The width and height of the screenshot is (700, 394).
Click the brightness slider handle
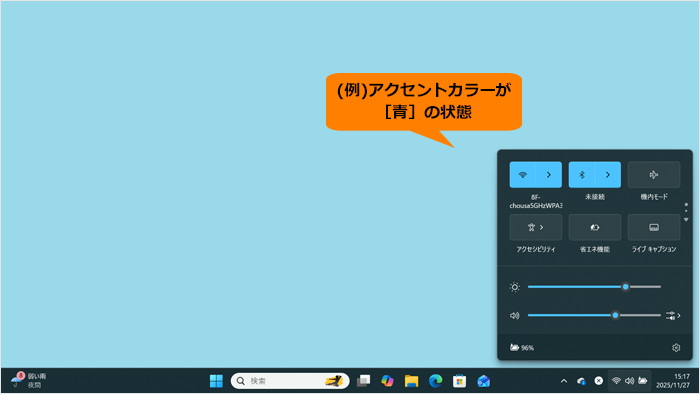[625, 287]
